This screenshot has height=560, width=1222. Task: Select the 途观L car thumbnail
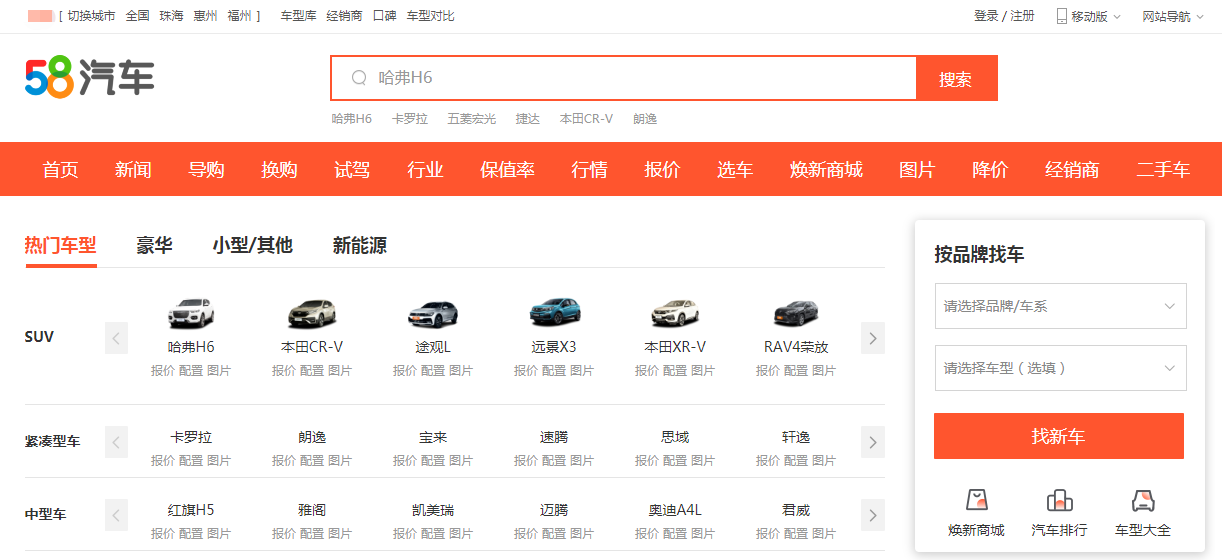tap(433, 314)
